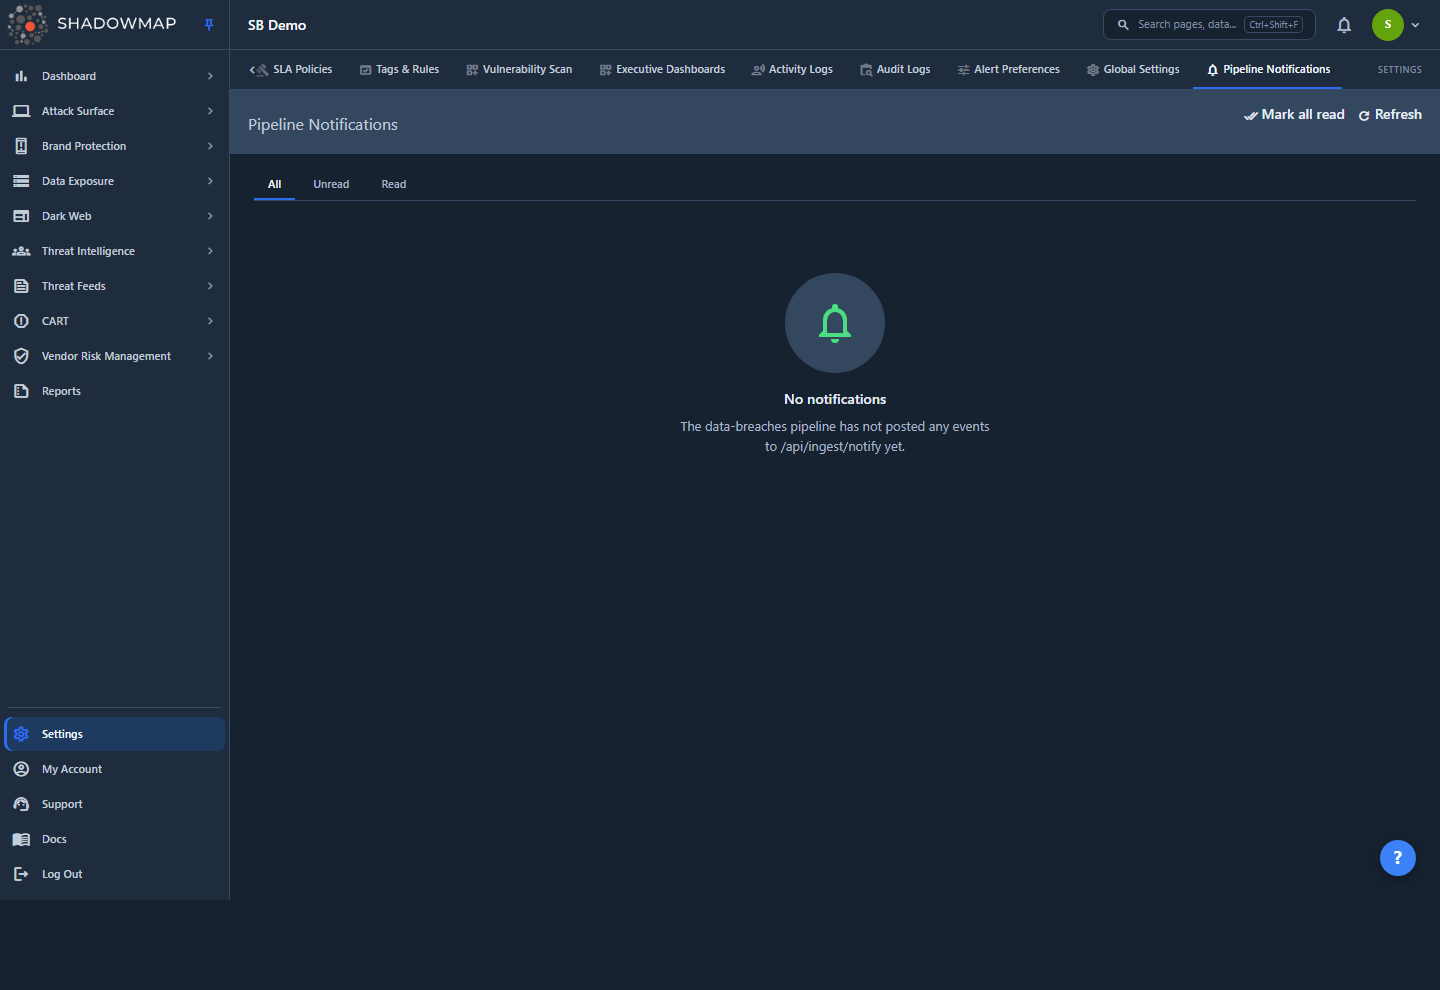Image resolution: width=1440 pixels, height=990 pixels.
Task: Click the green S user avatar
Action: point(1388,25)
